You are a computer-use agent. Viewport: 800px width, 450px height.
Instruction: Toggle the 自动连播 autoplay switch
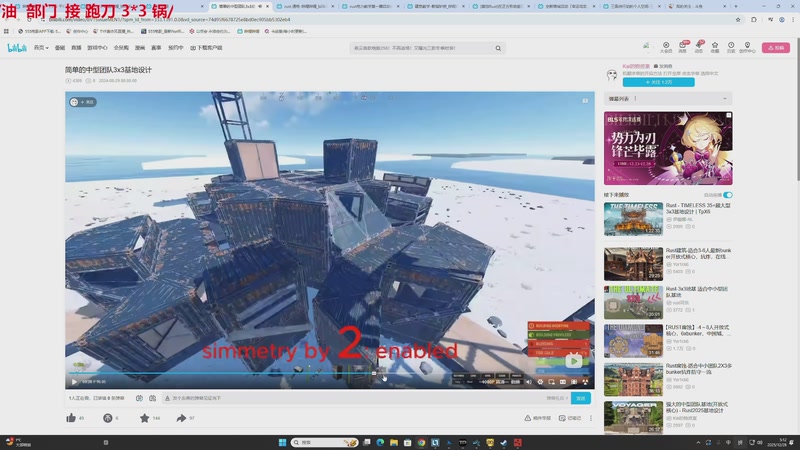[x=728, y=195]
